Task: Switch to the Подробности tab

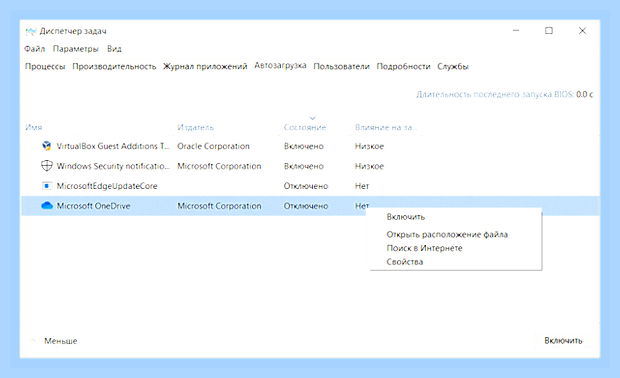Action: [403, 66]
